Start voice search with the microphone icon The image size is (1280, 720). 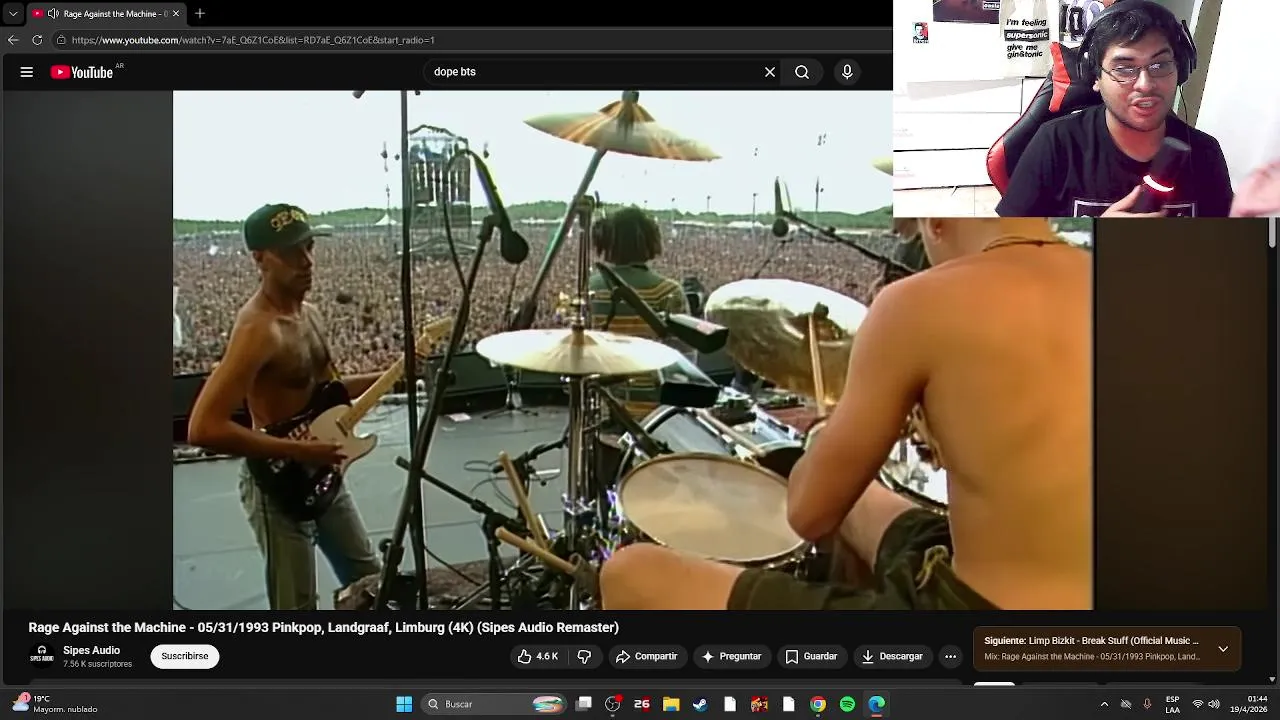847,72
